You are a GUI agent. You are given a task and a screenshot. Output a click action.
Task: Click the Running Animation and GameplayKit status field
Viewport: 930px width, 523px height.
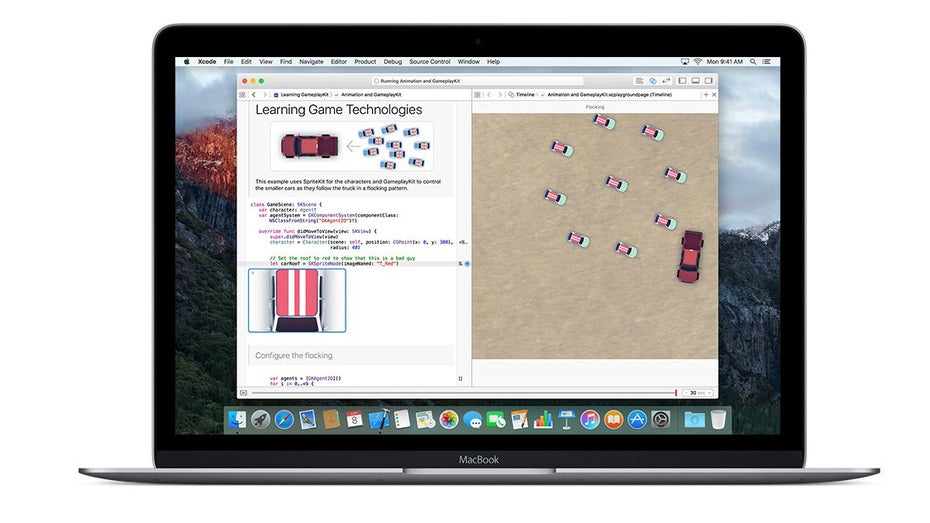(477, 81)
